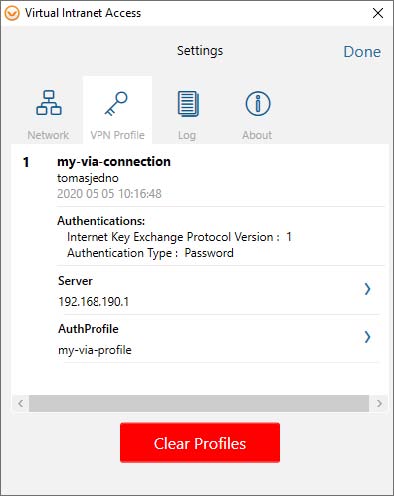
Task: Click the horizontal scrollbar thumb
Action: 199,404
